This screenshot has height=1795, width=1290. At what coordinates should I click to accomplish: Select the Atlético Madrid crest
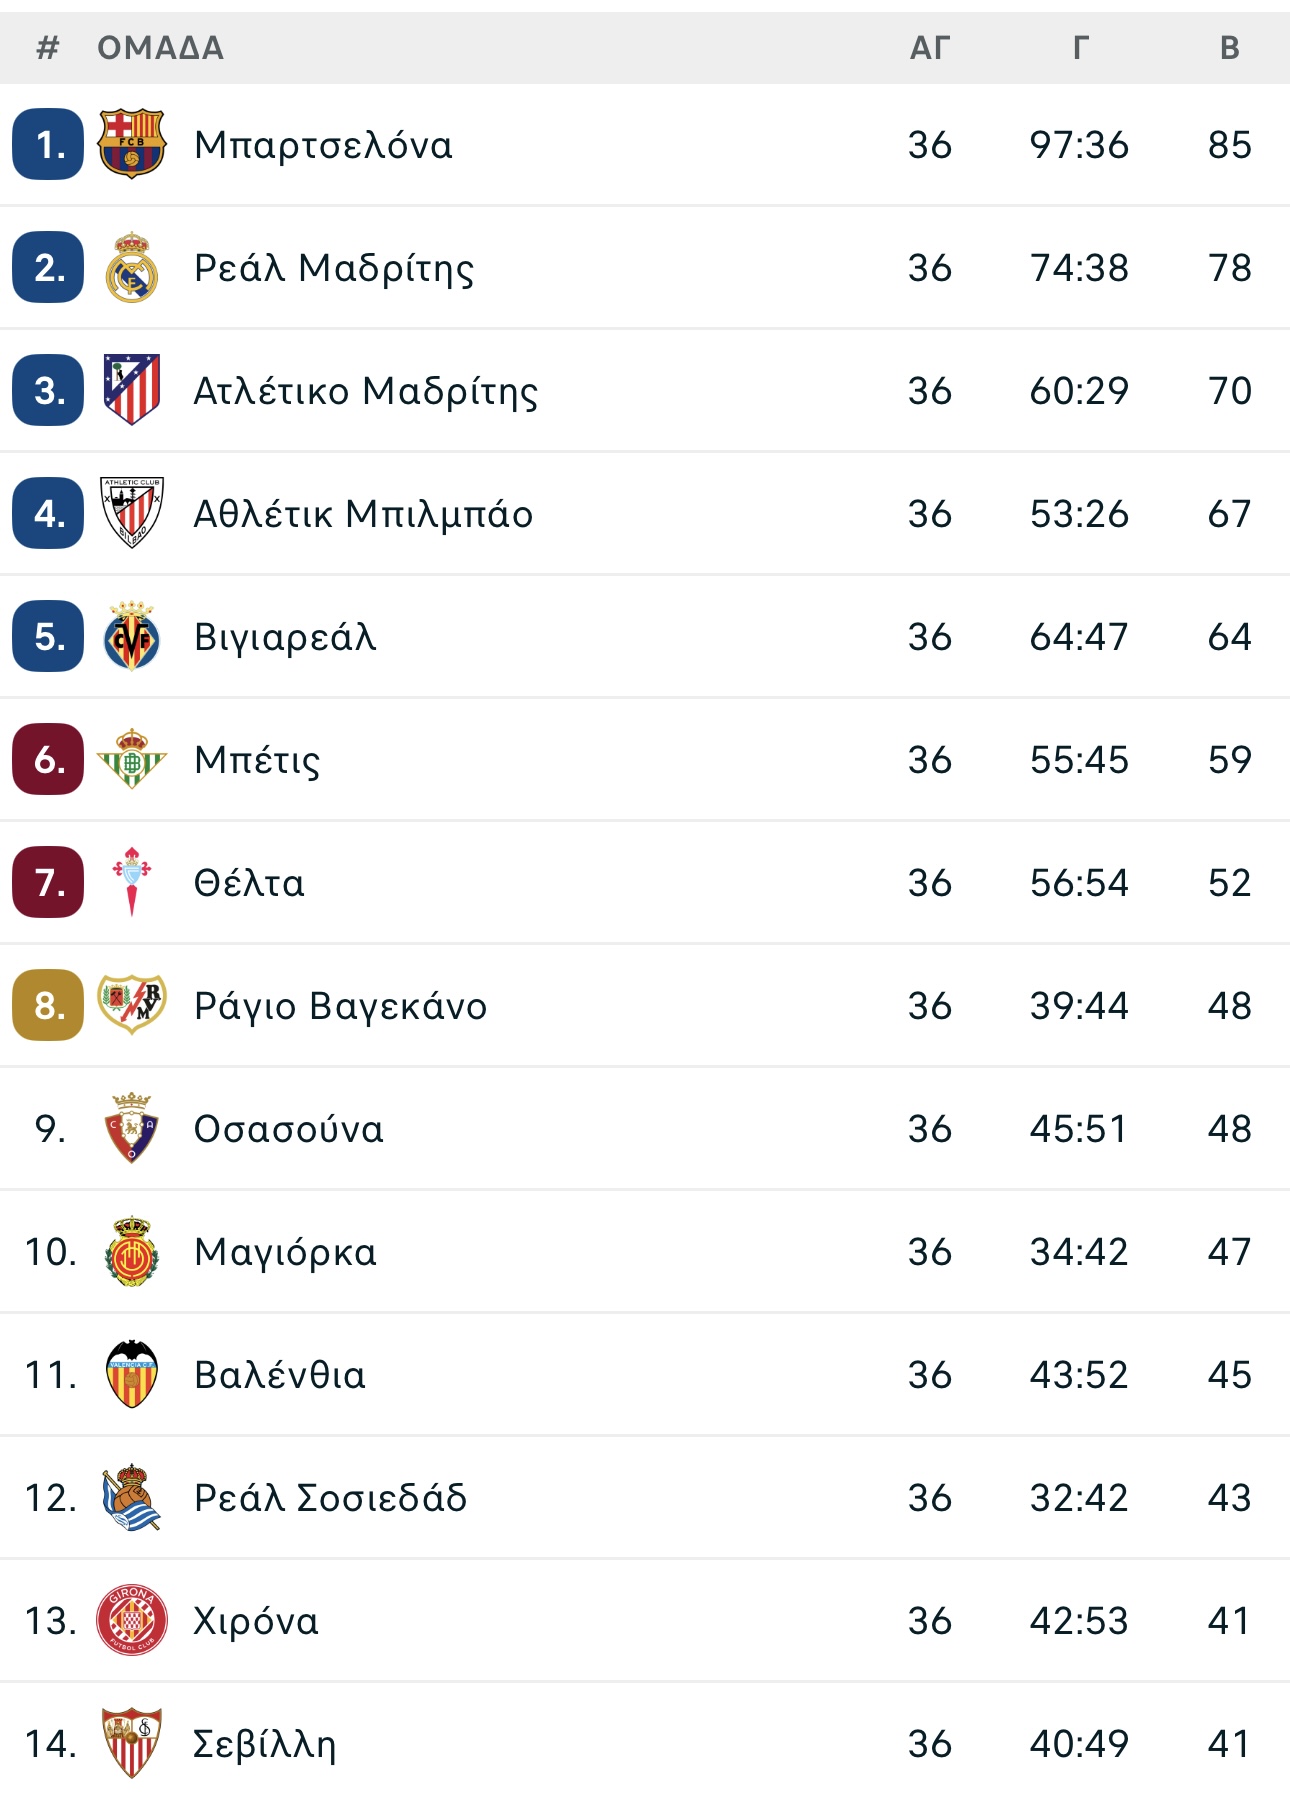[131, 390]
